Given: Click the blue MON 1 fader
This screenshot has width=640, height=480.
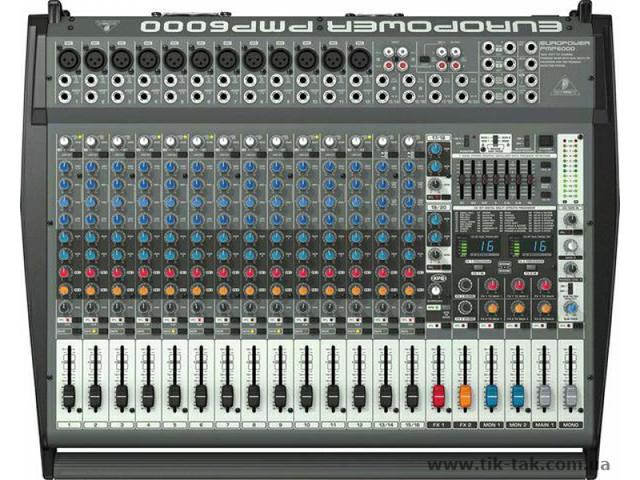Looking at the screenshot, I should pyautogui.click(x=491, y=393).
